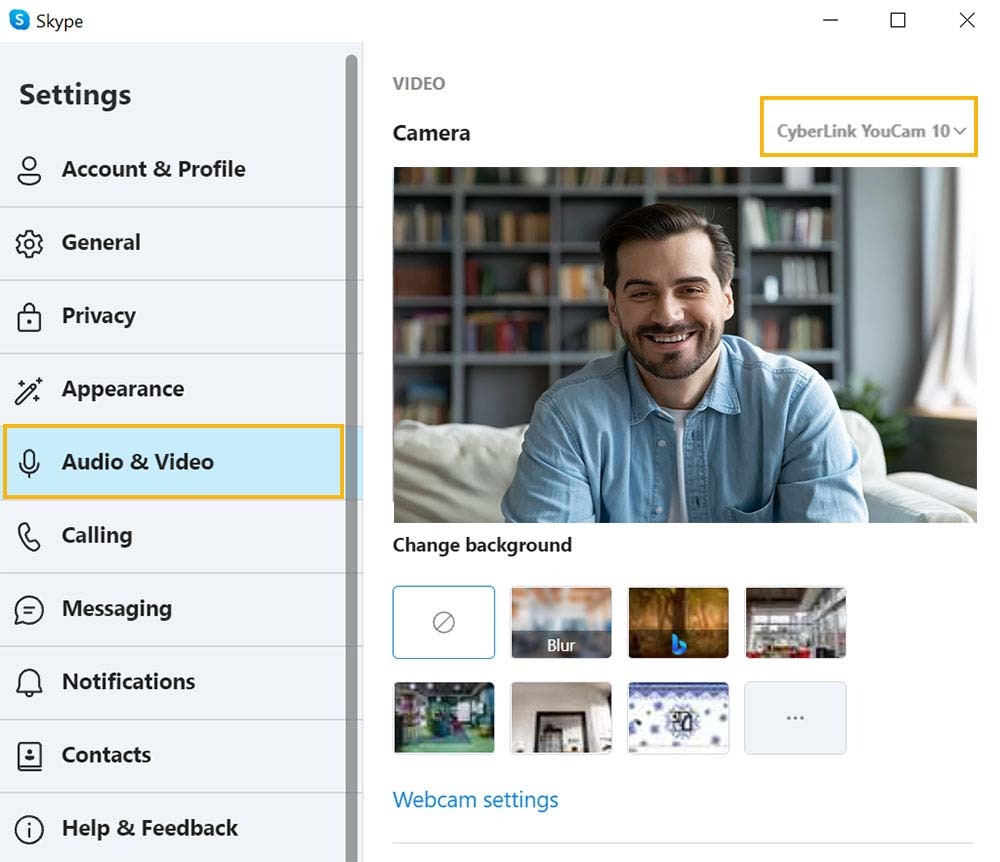Select the Appearance magic wand icon

click(x=29, y=389)
